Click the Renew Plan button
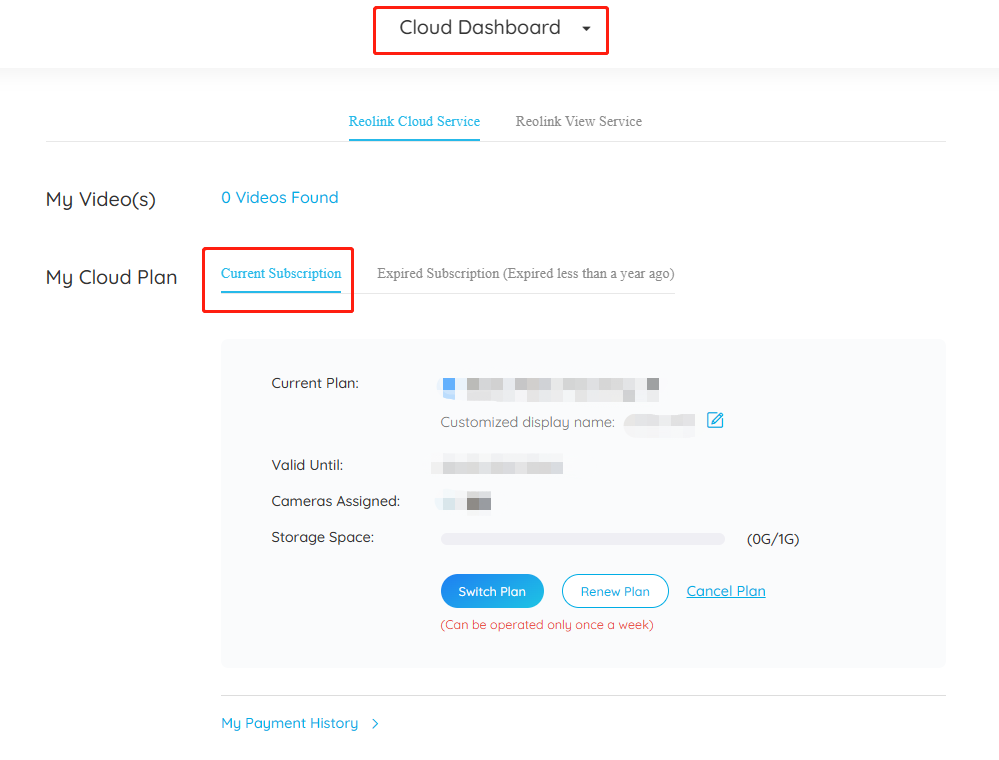Viewport: 999px width, 760px height. pyautogui.click(x=615, y=591)
